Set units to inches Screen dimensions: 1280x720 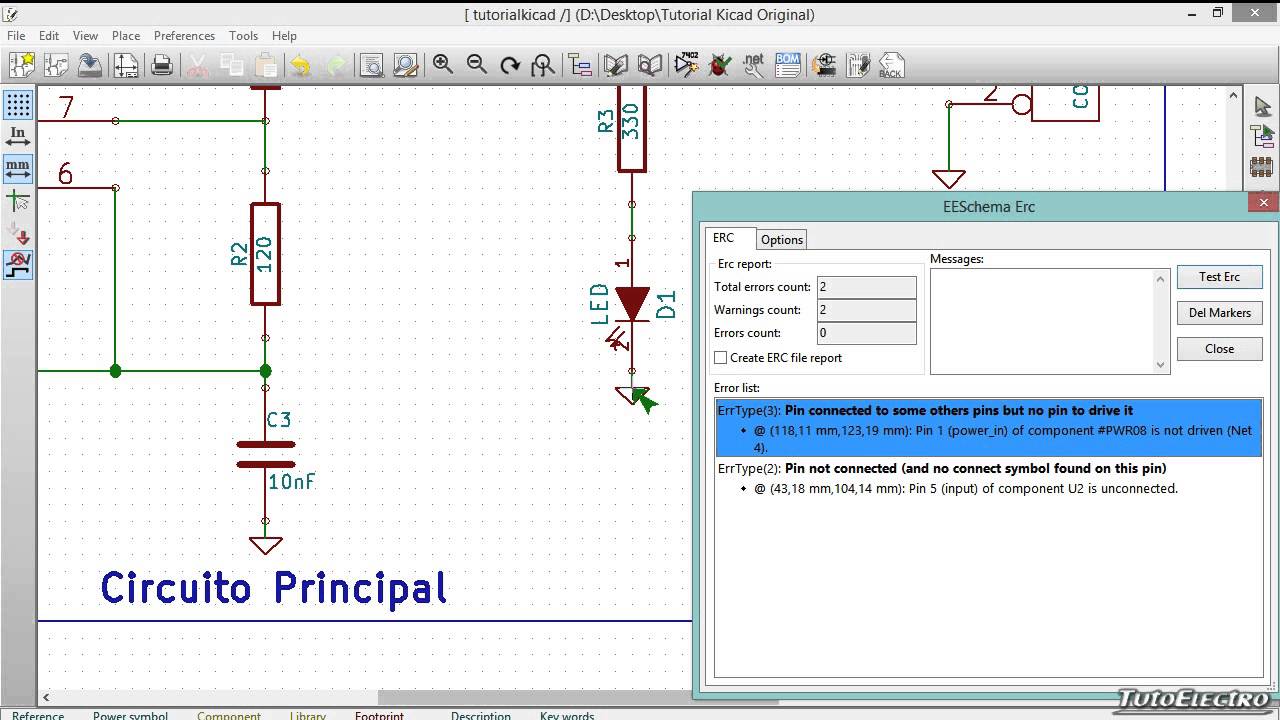(18, 137)
